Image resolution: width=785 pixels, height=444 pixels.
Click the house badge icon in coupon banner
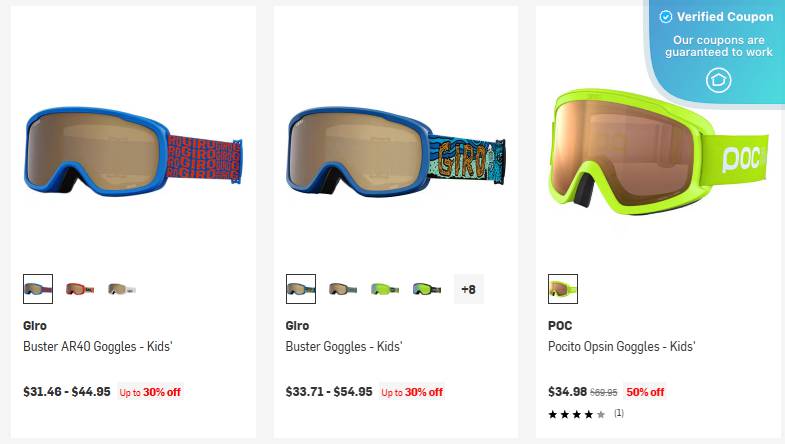tap(718, 80)
